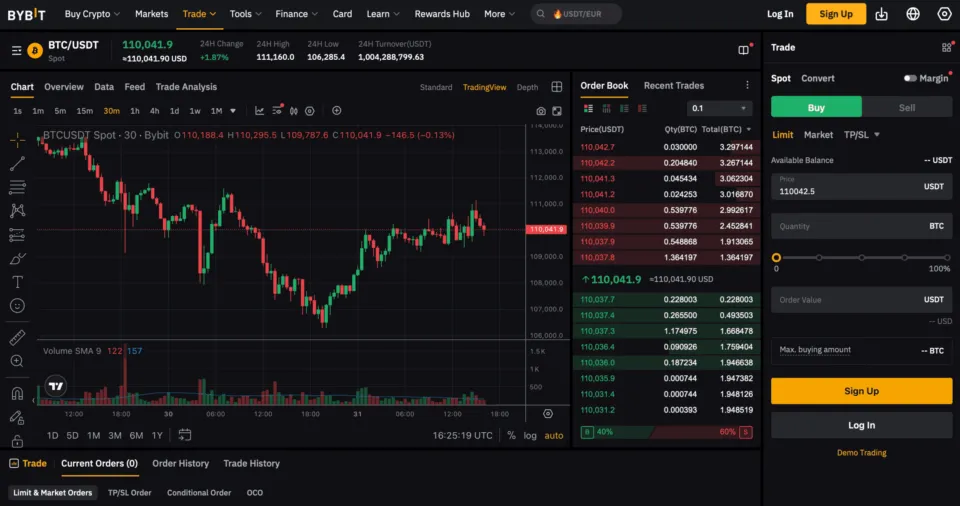960x506 pixels.
Task: Open the date range calendar icon
Action: [x=184, y=435]
